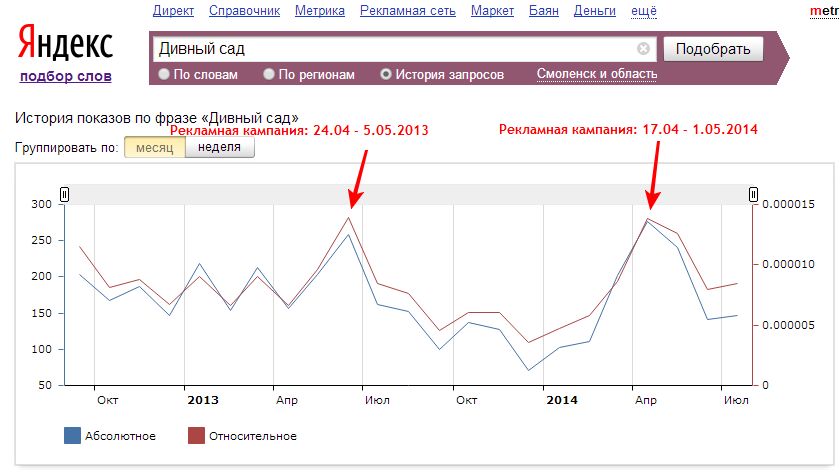Open the Директ link
840x476 pixels.
173,11
